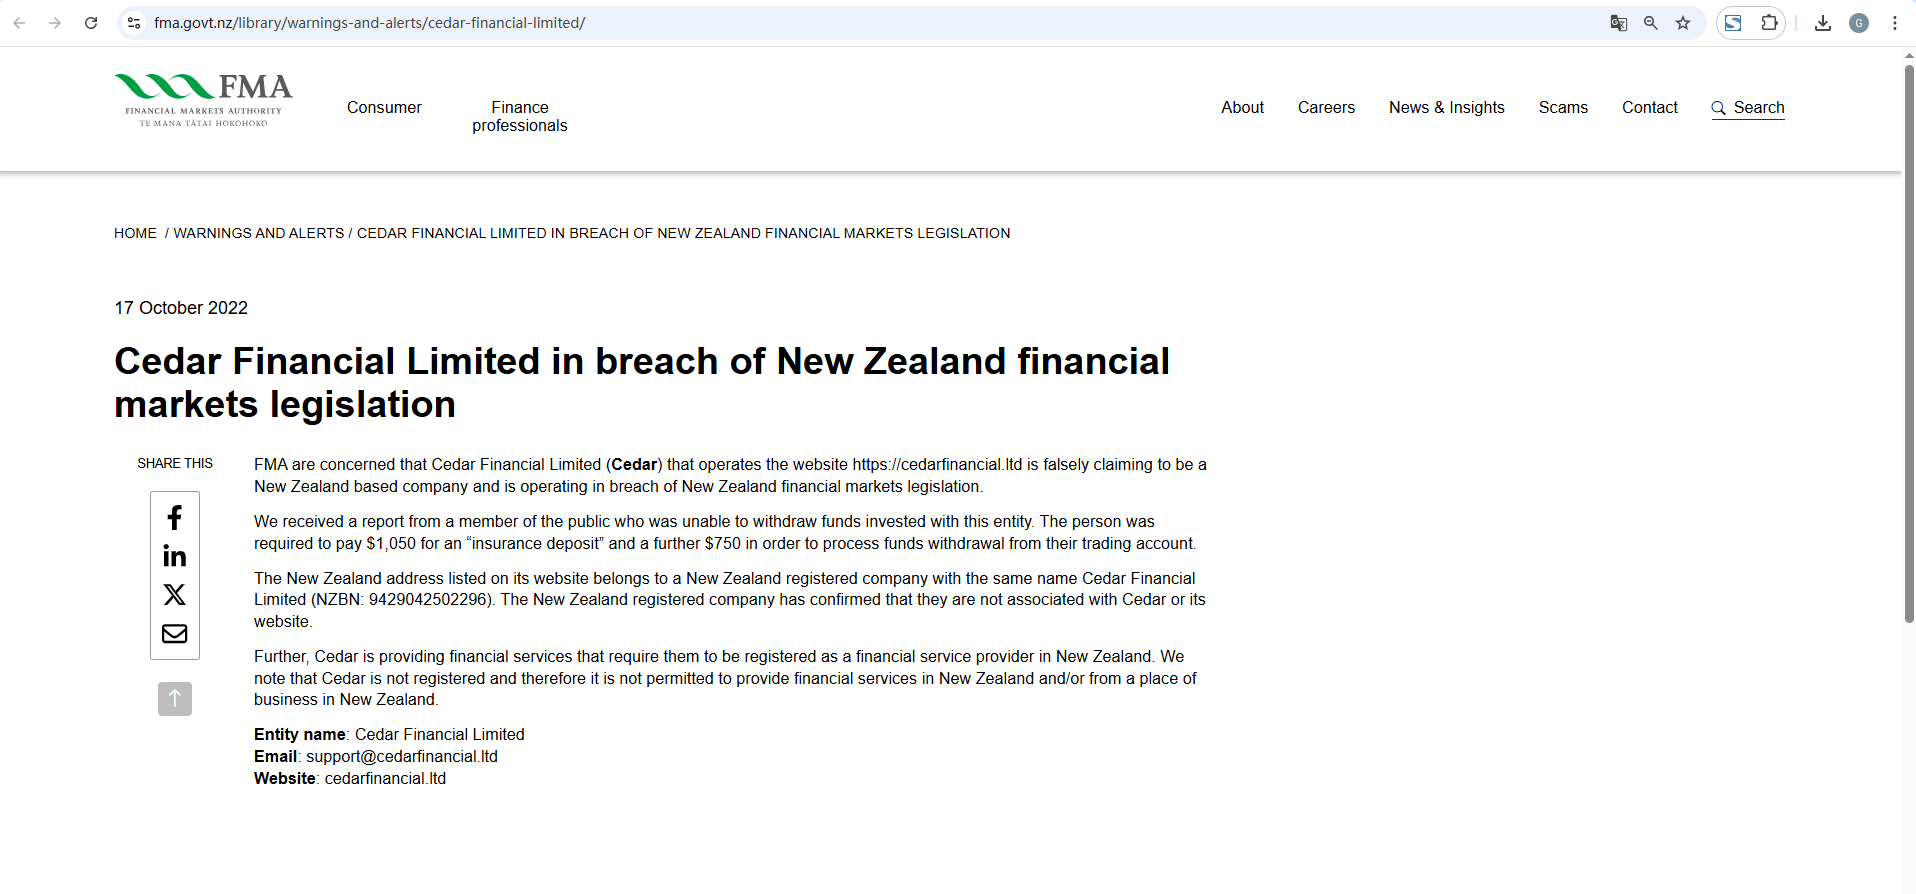Viewport: 1916px width, 894px height.
Task: Share the warning on X
Action: point(175,595)
